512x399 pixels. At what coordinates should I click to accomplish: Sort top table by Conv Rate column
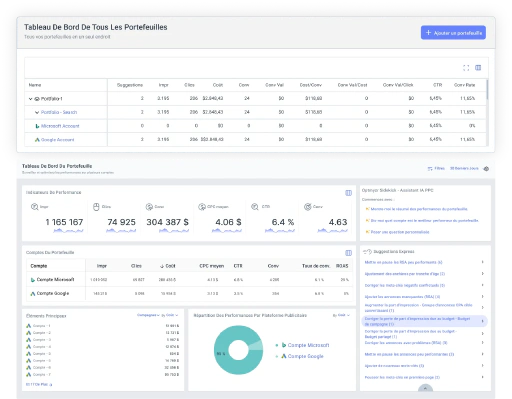tap(464, 85)
